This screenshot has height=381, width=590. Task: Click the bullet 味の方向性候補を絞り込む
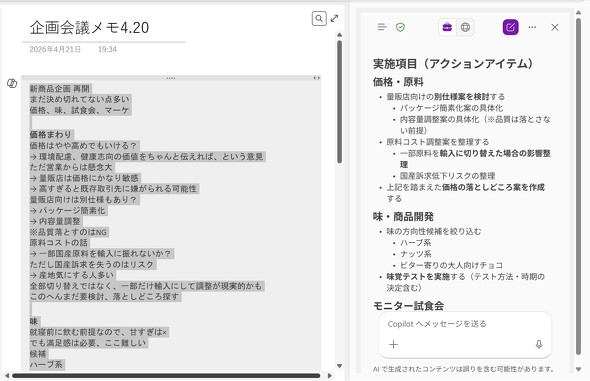point(433,231)
